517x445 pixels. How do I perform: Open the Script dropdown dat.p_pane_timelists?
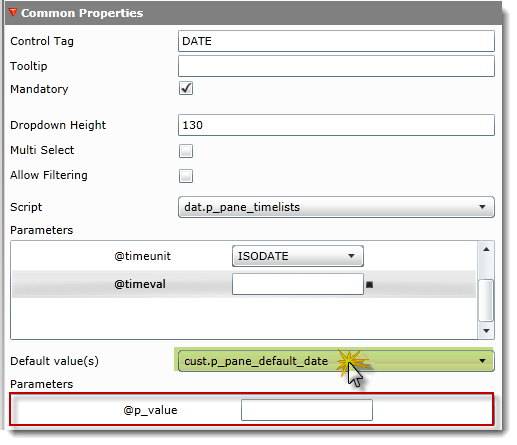(336, 207)
